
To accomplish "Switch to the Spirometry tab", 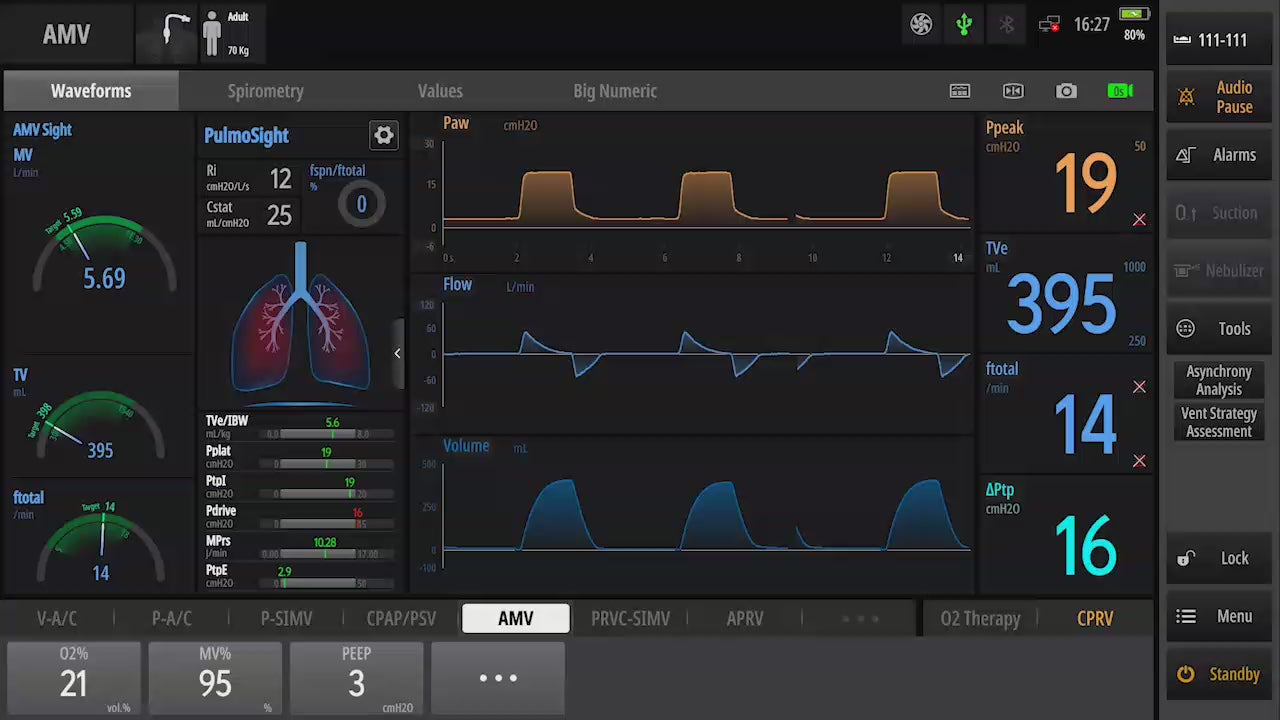I will (x=265, y=91).
